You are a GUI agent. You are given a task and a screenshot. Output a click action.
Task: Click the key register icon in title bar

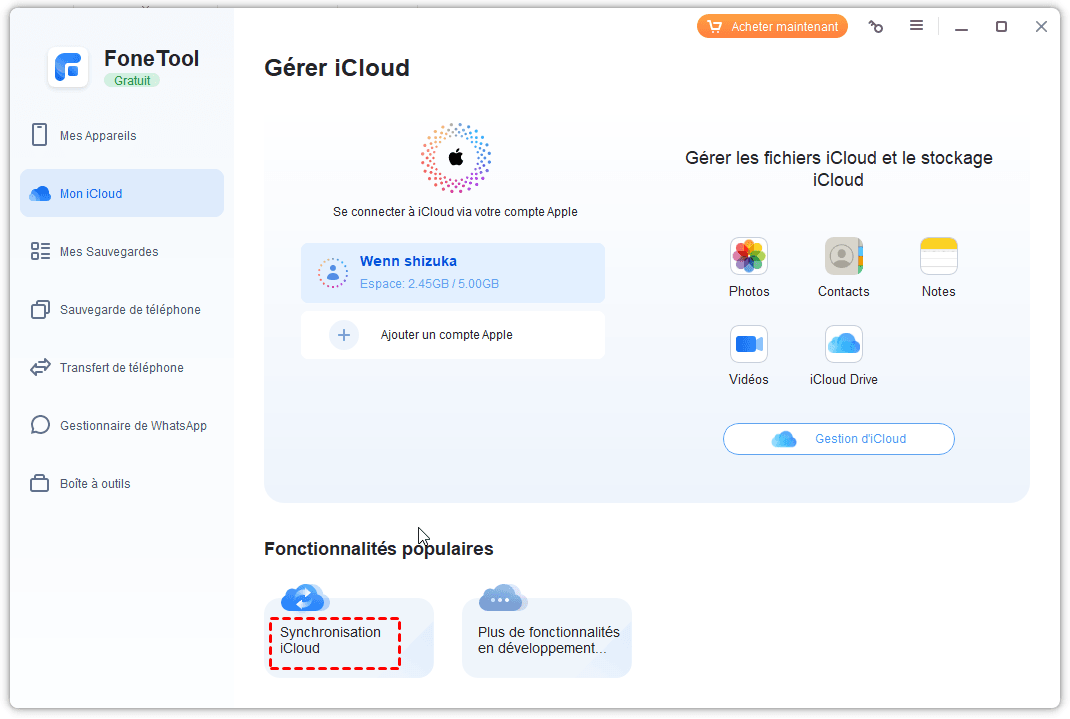coord(876,27)
